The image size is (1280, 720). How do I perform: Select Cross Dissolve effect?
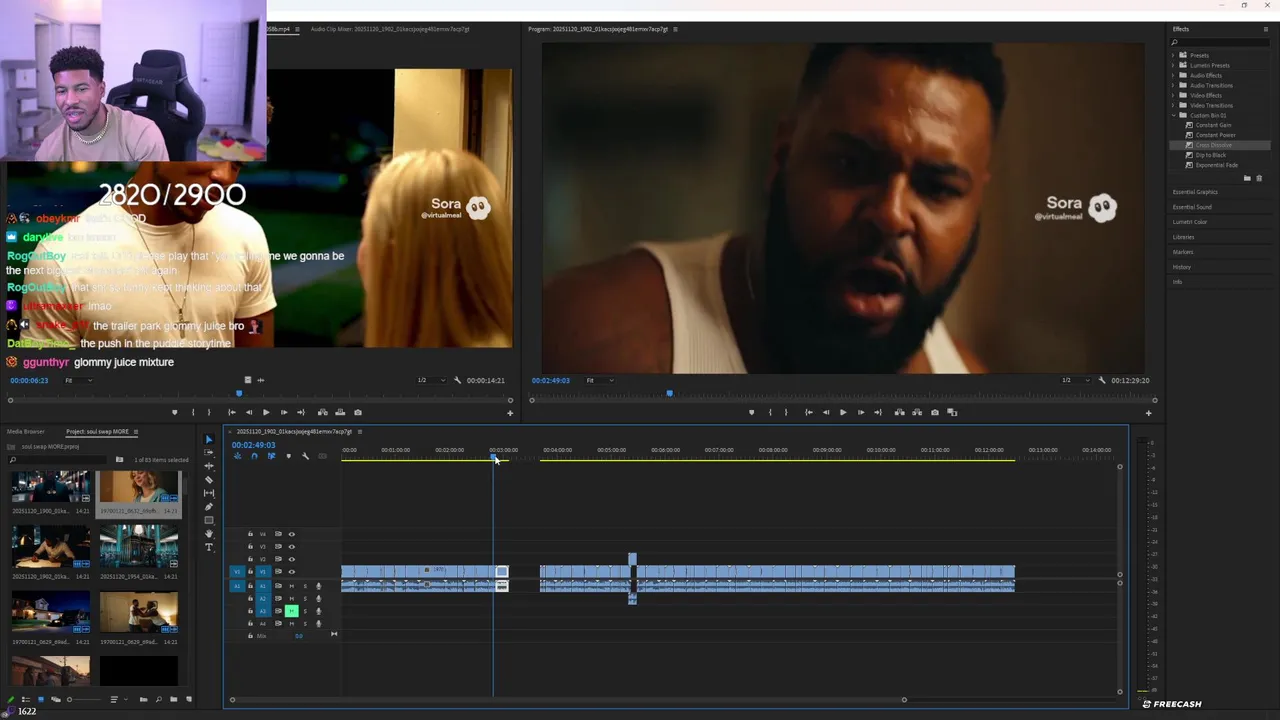pyautogui.click(x=1213, y=145)
